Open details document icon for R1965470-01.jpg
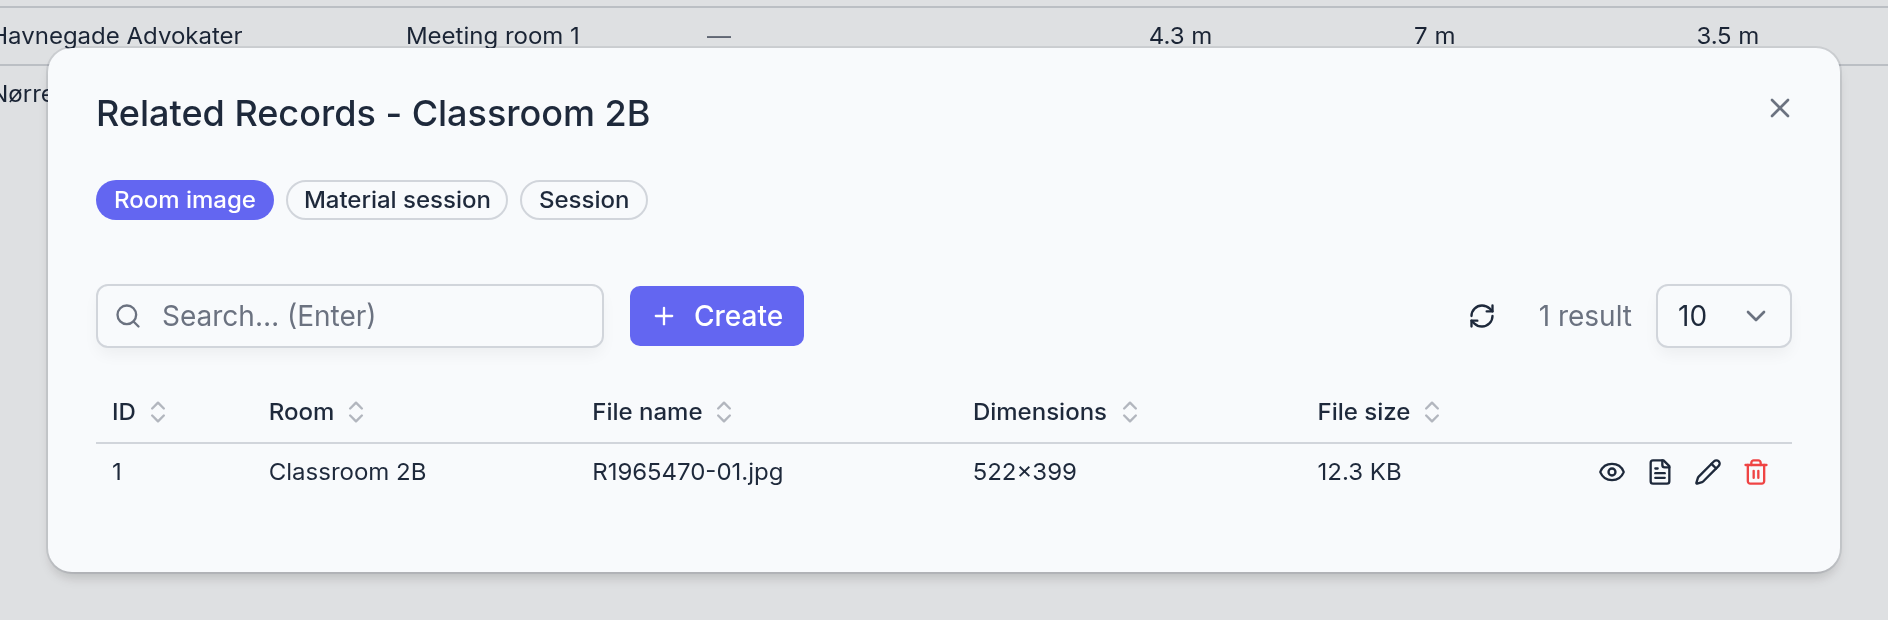1888x620 pixels. pyautogui.click(x=1659, y=472)
